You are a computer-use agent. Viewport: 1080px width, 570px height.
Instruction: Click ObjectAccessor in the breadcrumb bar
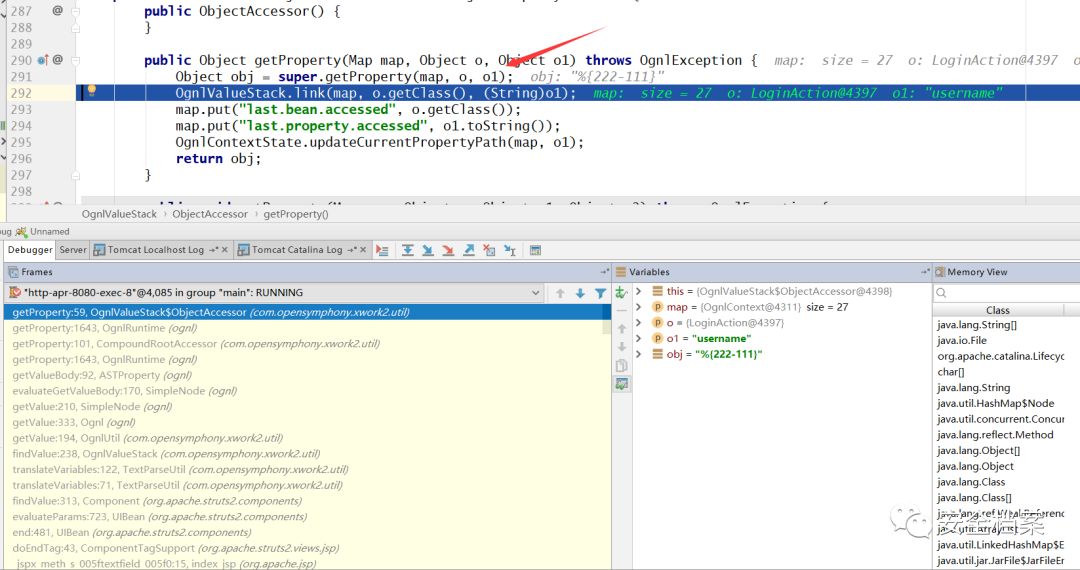pos(209,214)
